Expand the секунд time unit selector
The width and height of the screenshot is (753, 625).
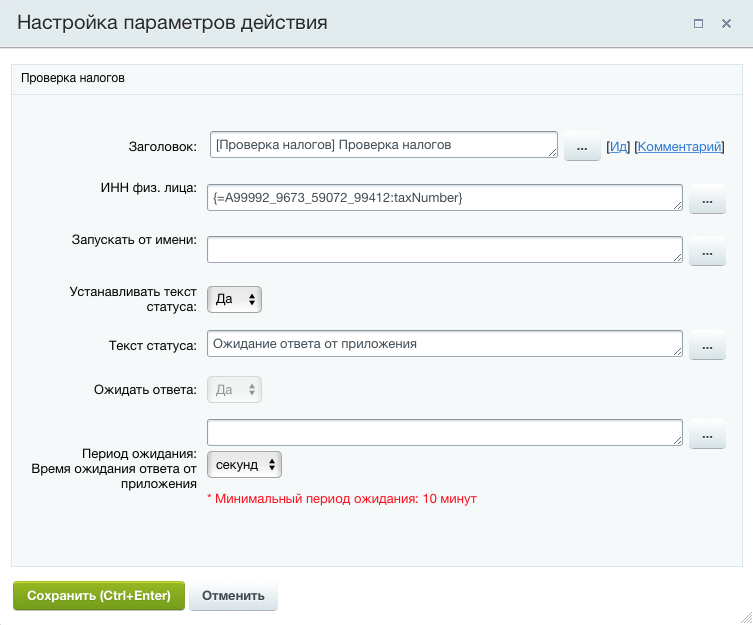[x=244, y=465]
